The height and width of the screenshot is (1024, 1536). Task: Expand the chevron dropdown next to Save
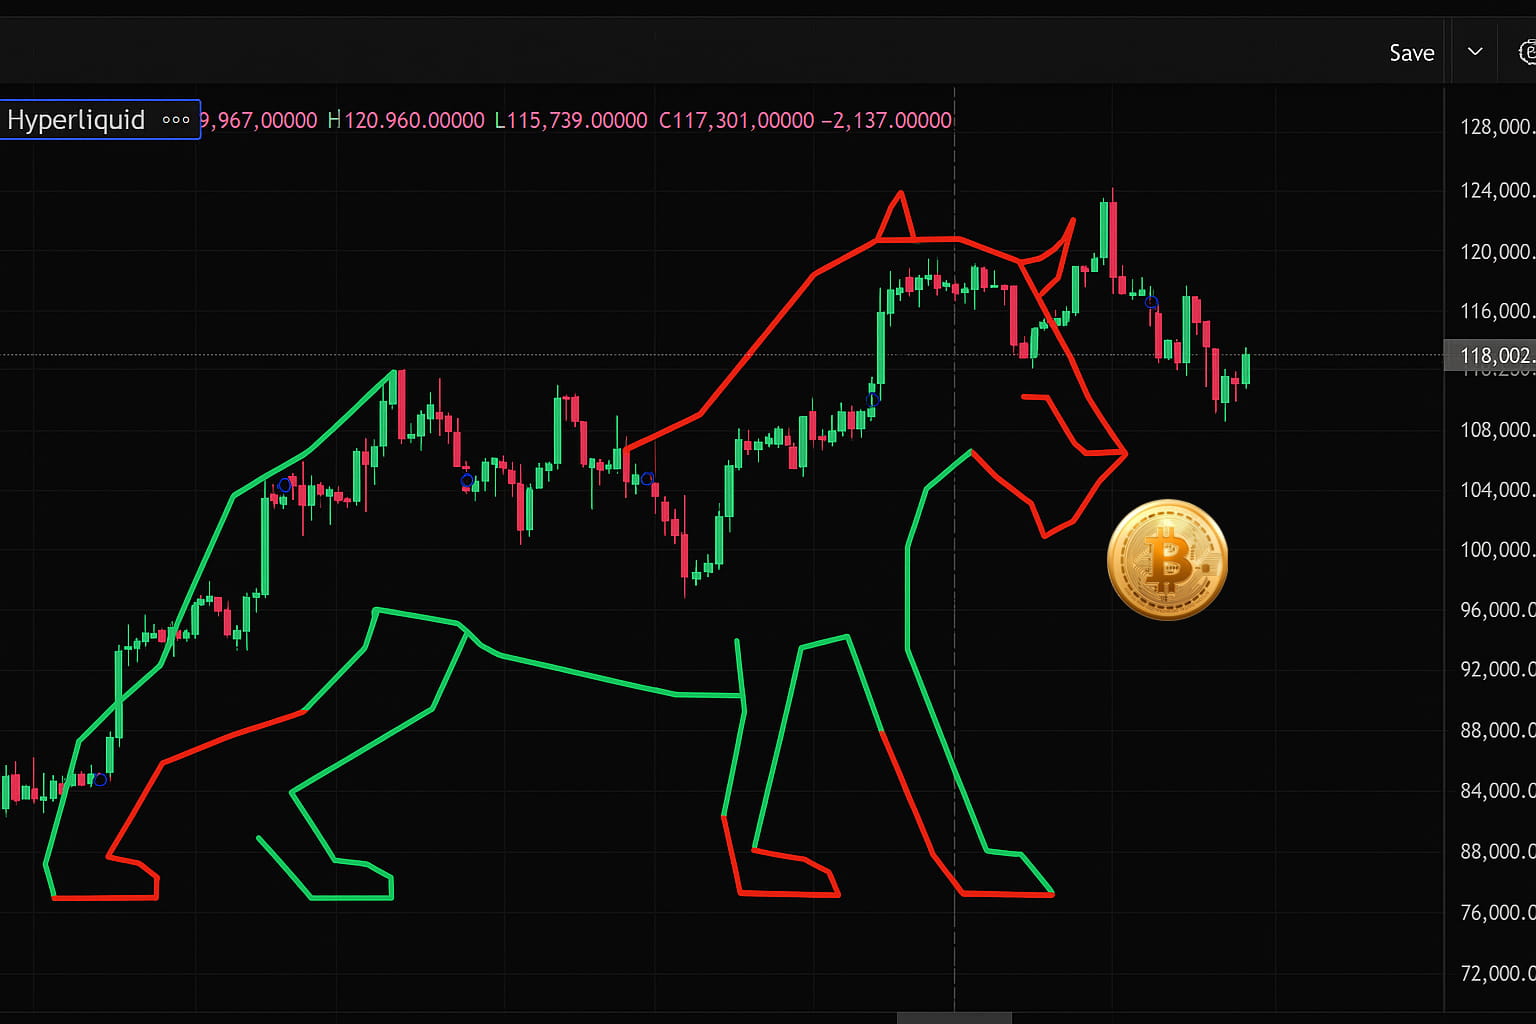click(1475, 52)
